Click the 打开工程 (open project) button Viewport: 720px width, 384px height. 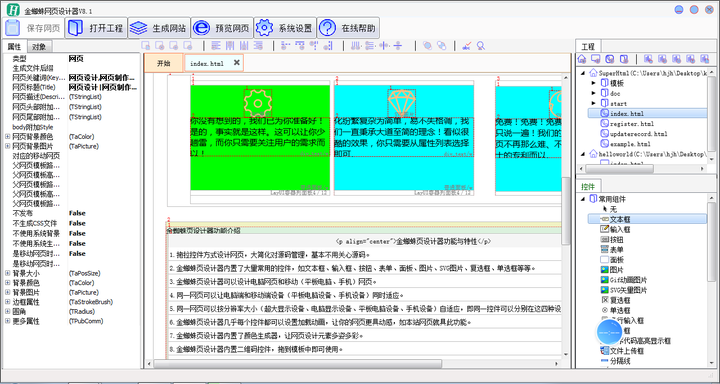96,28
